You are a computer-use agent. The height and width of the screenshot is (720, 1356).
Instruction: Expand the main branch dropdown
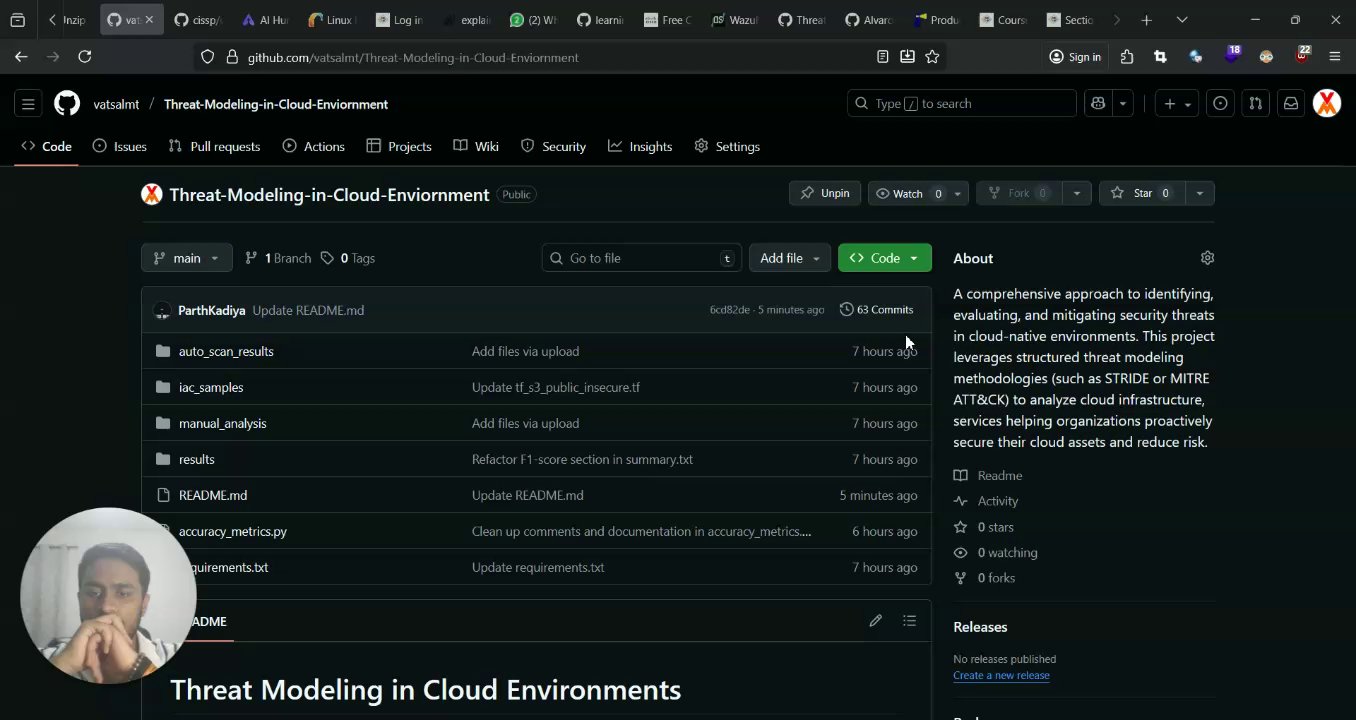[187, 258]
